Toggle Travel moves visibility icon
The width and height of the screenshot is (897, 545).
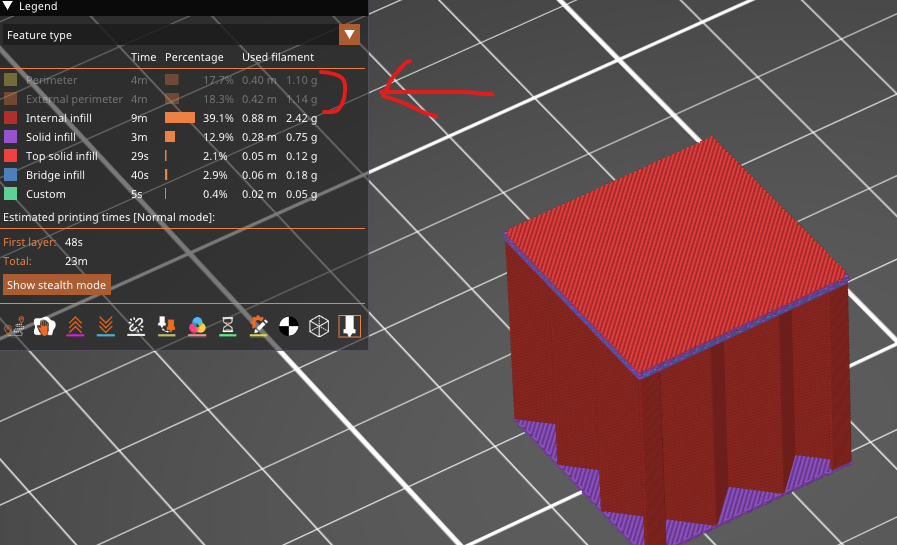click(14, 327)
